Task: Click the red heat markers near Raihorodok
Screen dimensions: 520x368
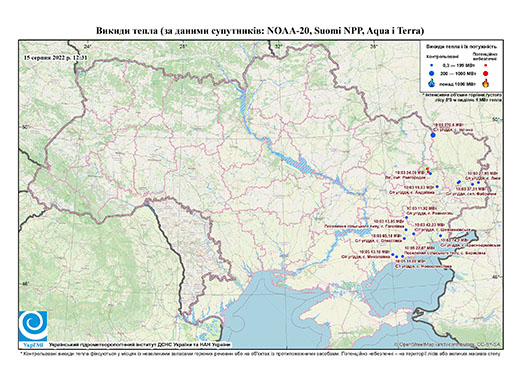Action: click(428, 169)
